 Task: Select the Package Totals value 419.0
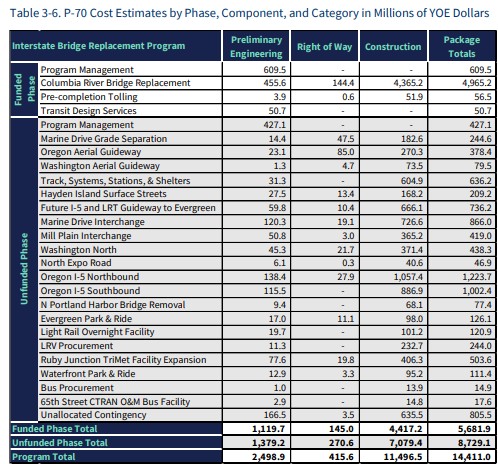[x=480, y=236]
